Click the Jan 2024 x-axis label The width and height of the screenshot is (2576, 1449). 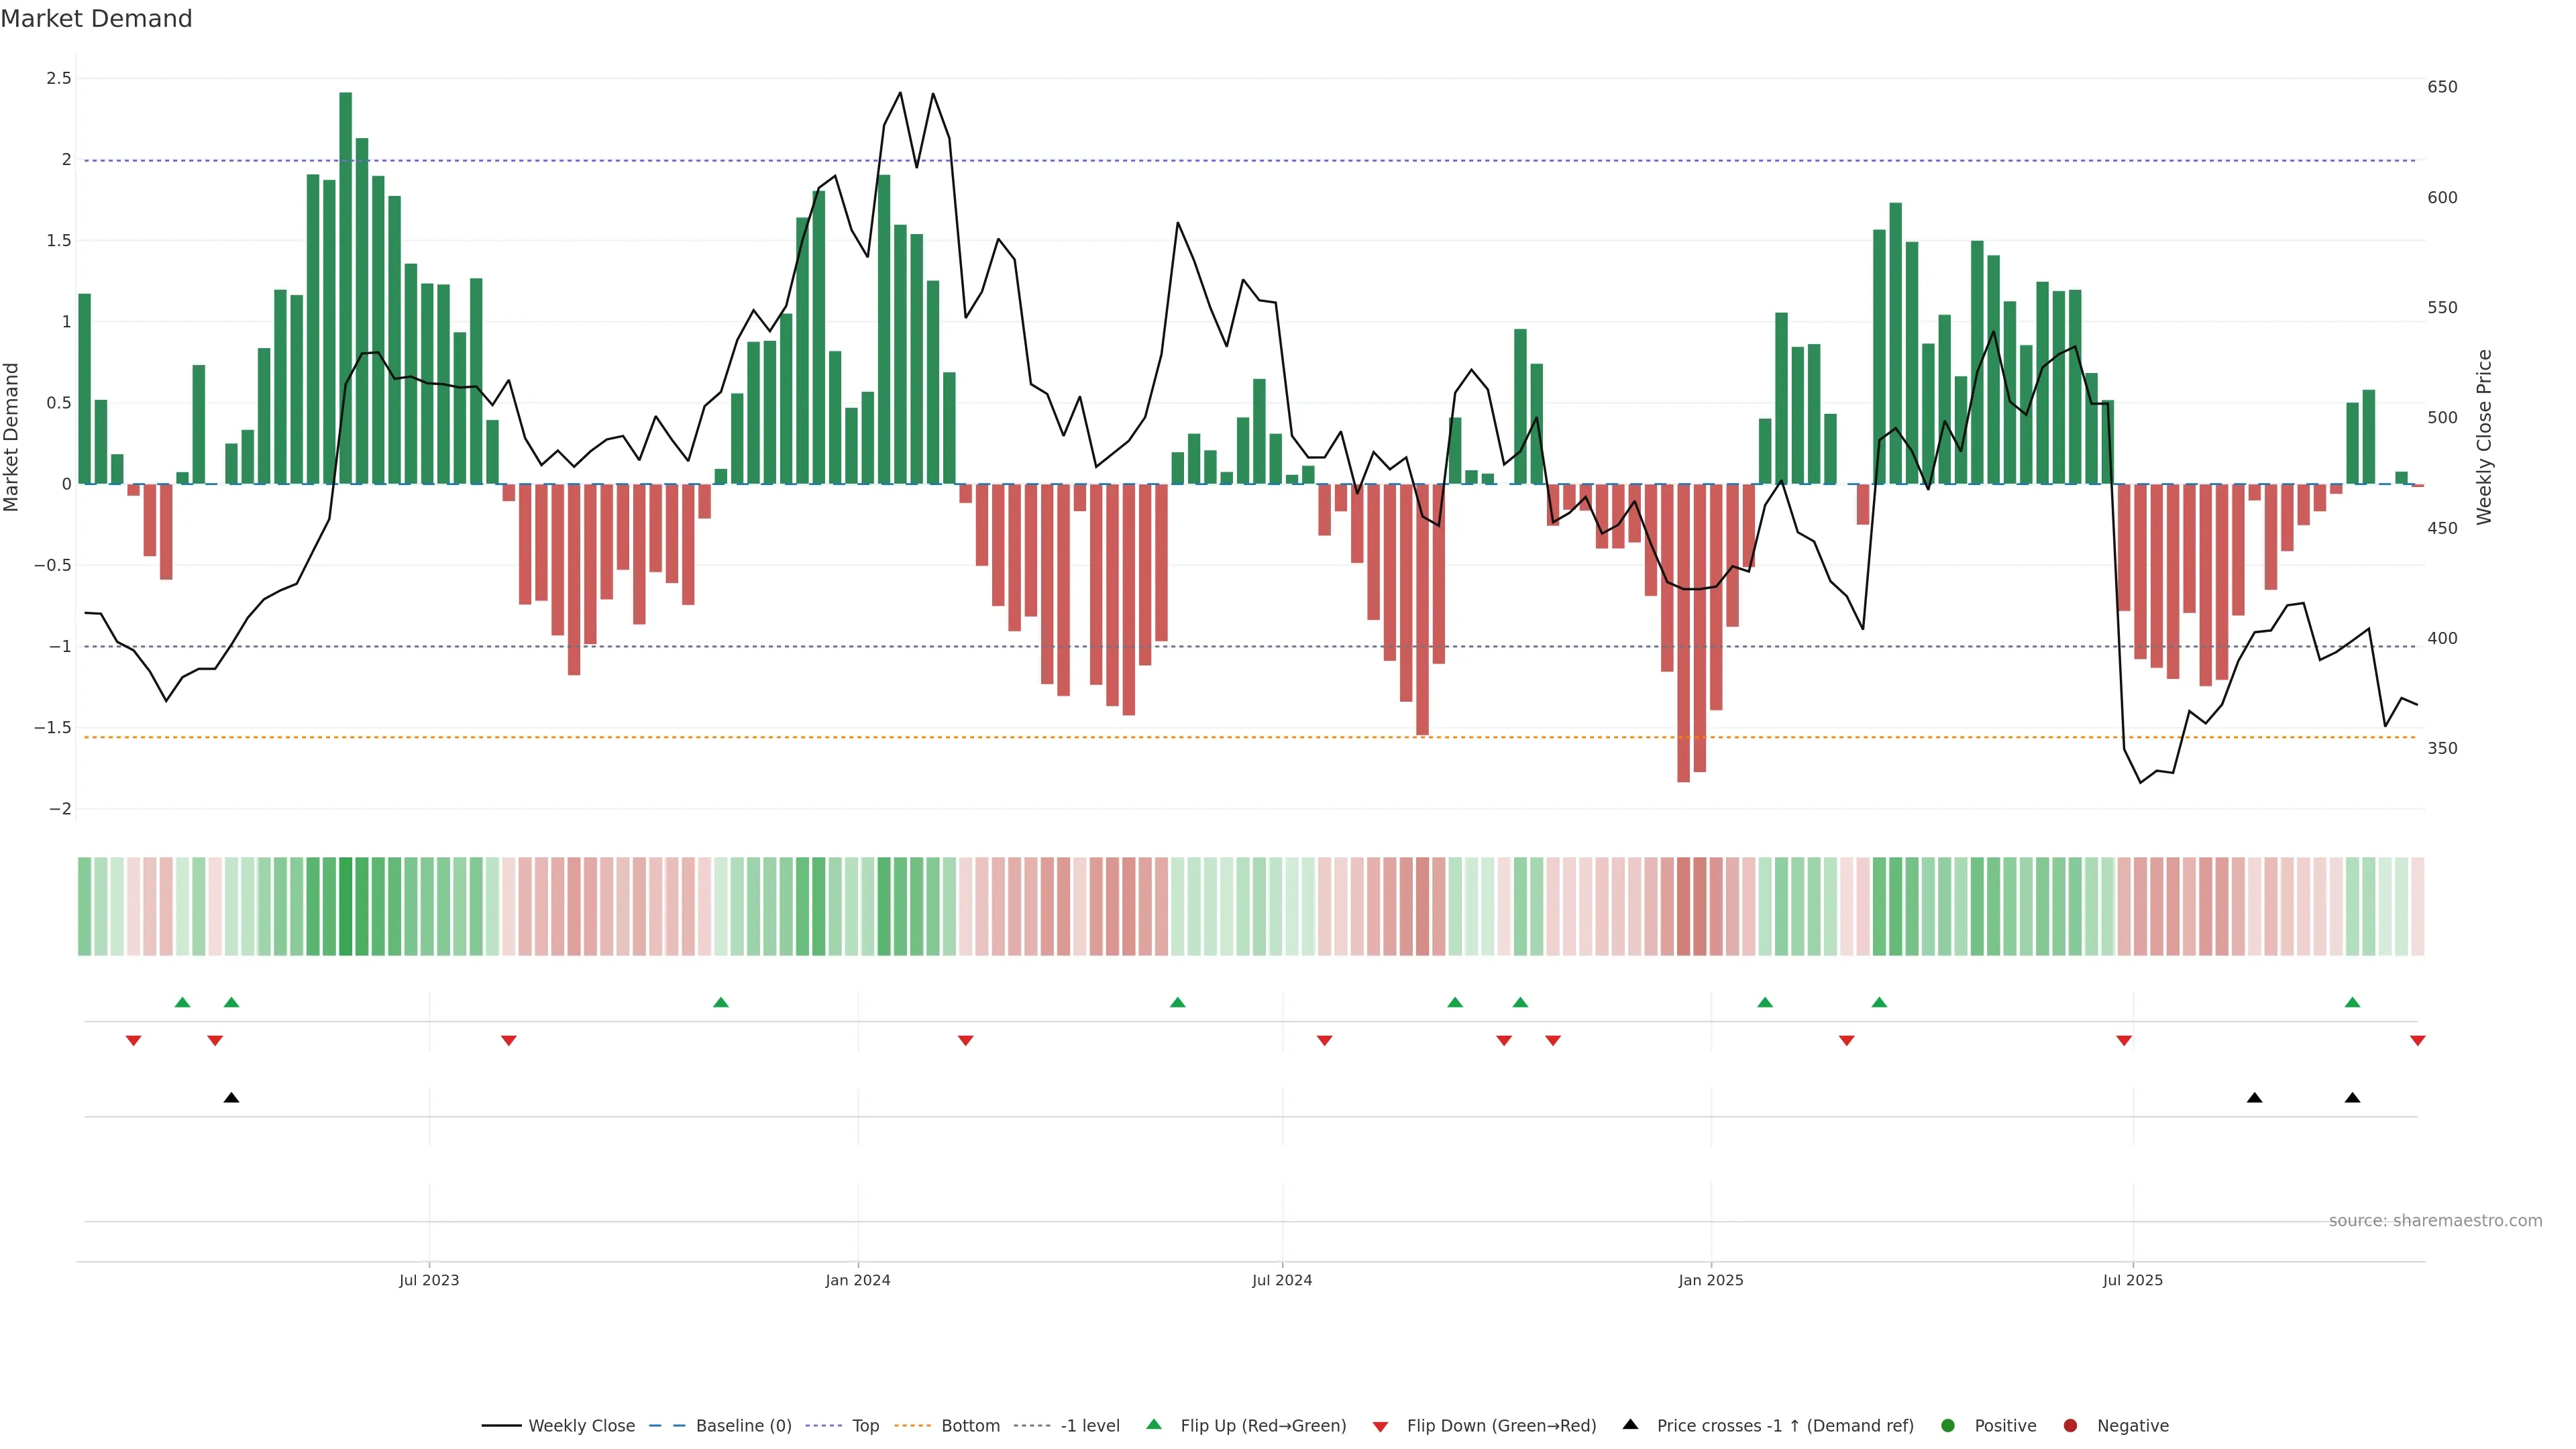click(857, 1280)
